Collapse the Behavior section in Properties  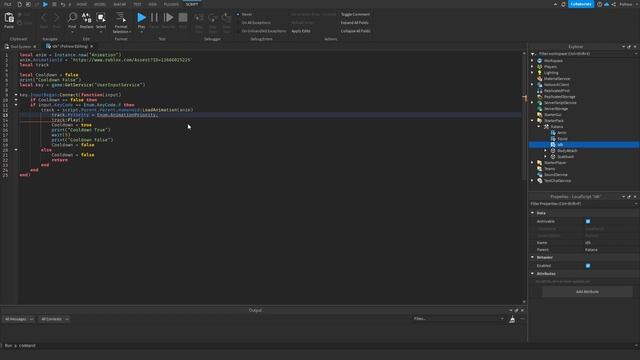click(532, 257)
